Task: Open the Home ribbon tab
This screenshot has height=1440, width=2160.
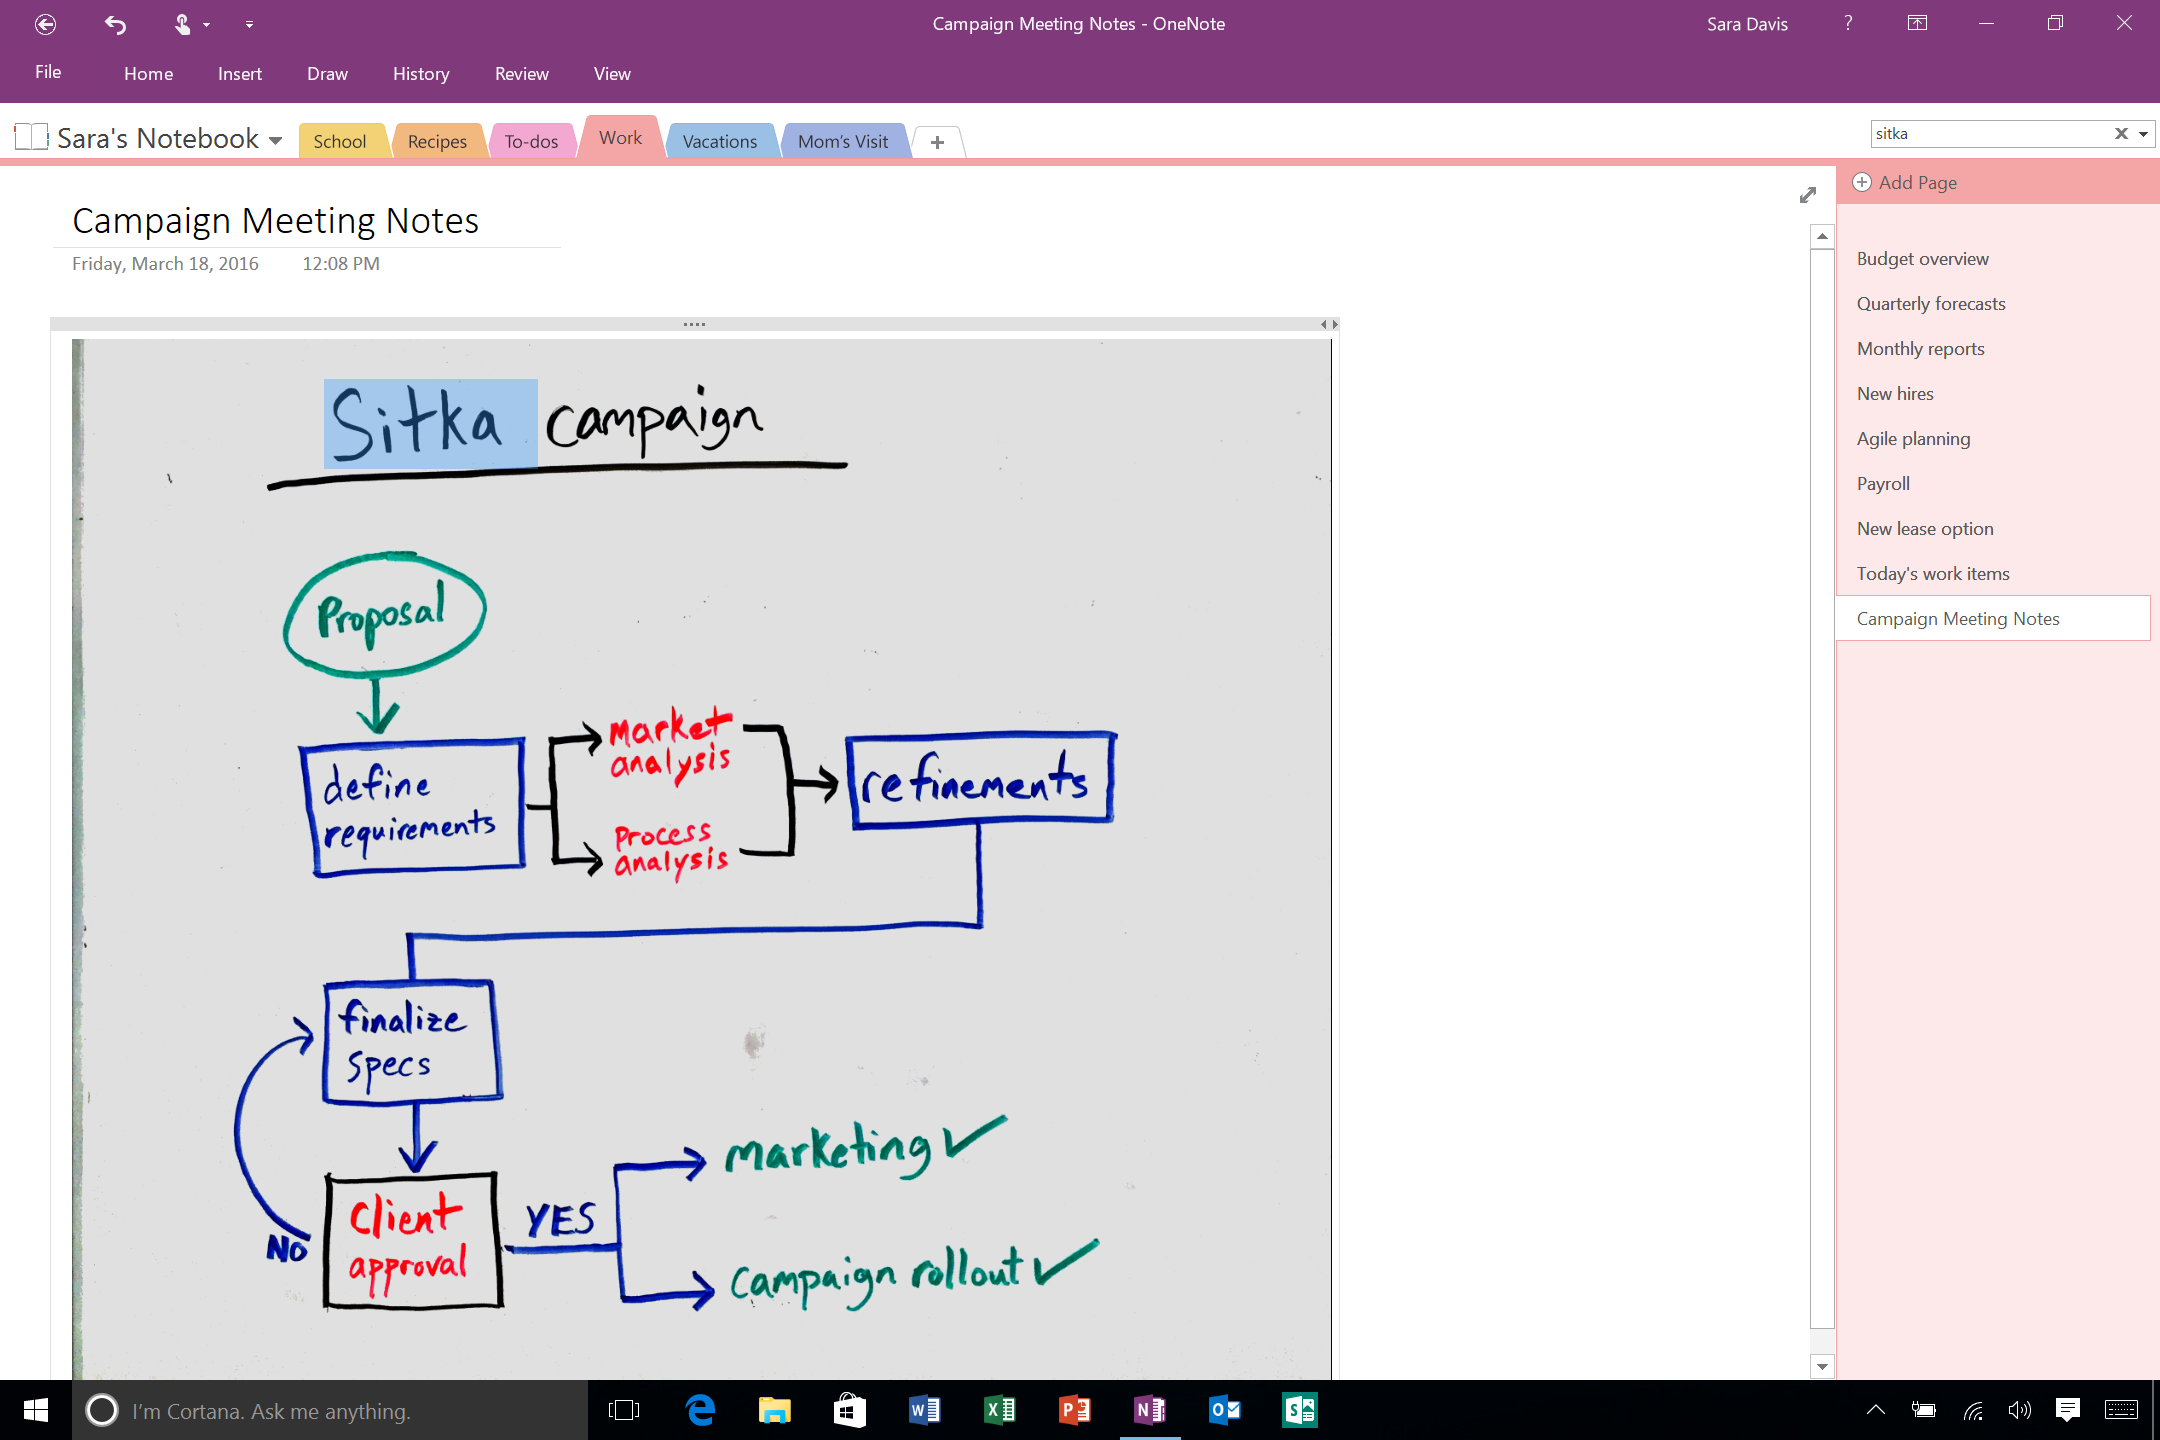Action: [x=148, y=74]
